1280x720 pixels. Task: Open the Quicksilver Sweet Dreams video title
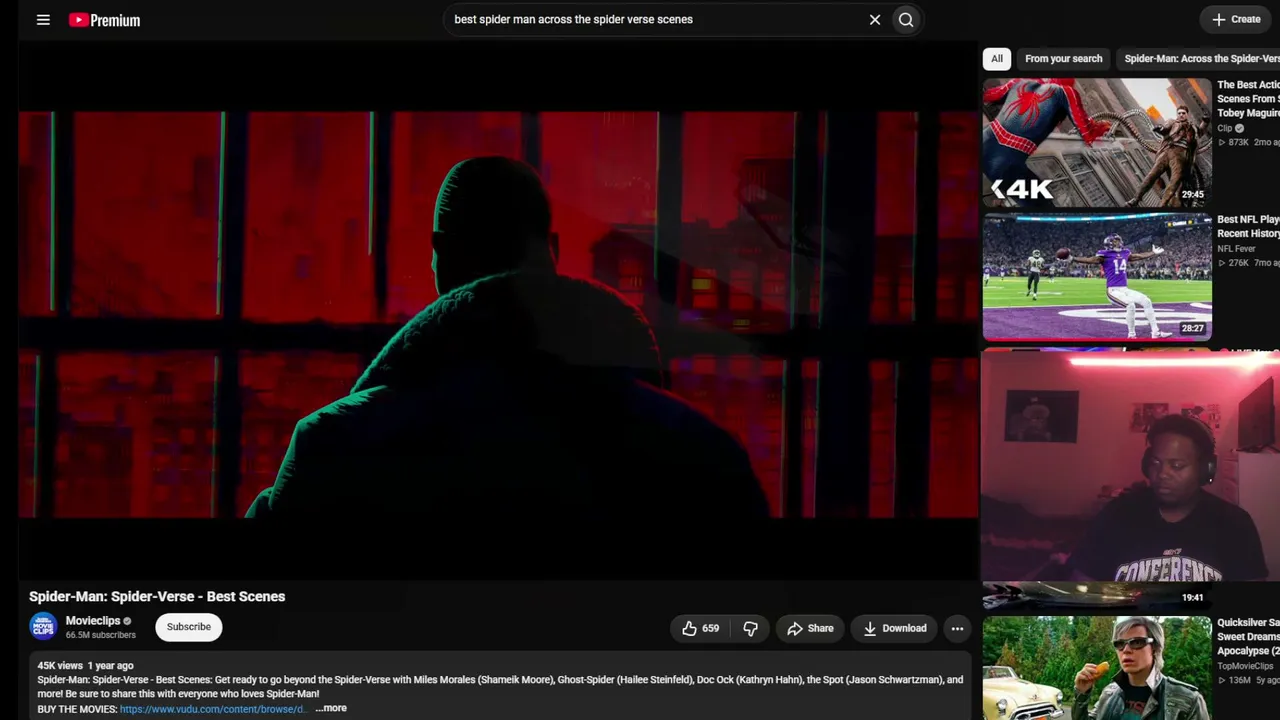click(x=1248, y=636)
